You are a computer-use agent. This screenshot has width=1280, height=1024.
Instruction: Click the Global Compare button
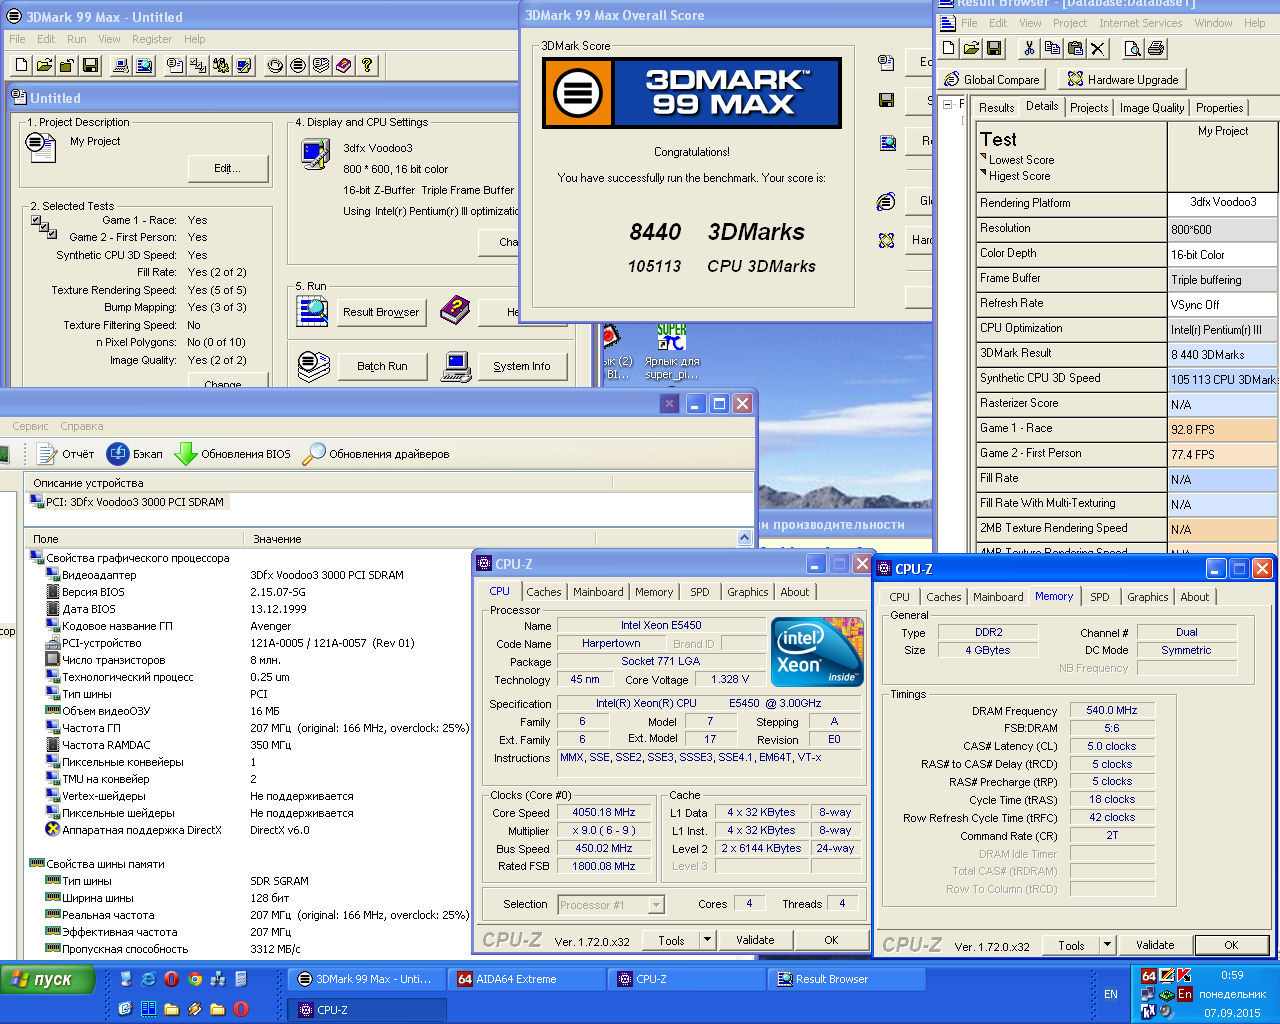coord(993,79)
